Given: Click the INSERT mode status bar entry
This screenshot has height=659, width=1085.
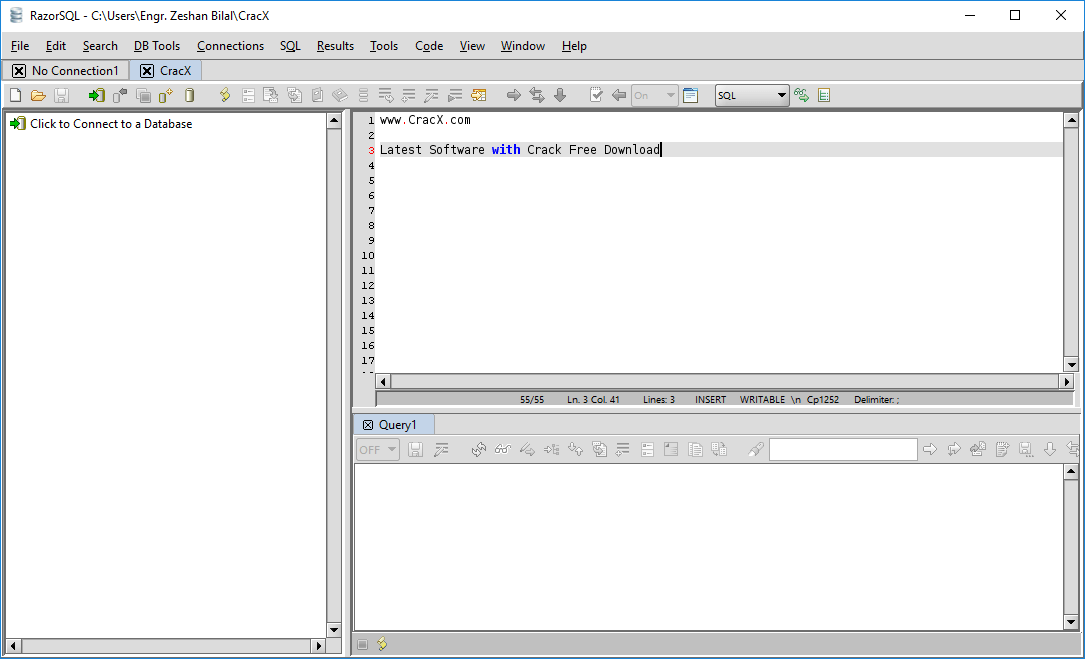Looking at the screenshot, I should pyautogui.click(x=711, y=399).
